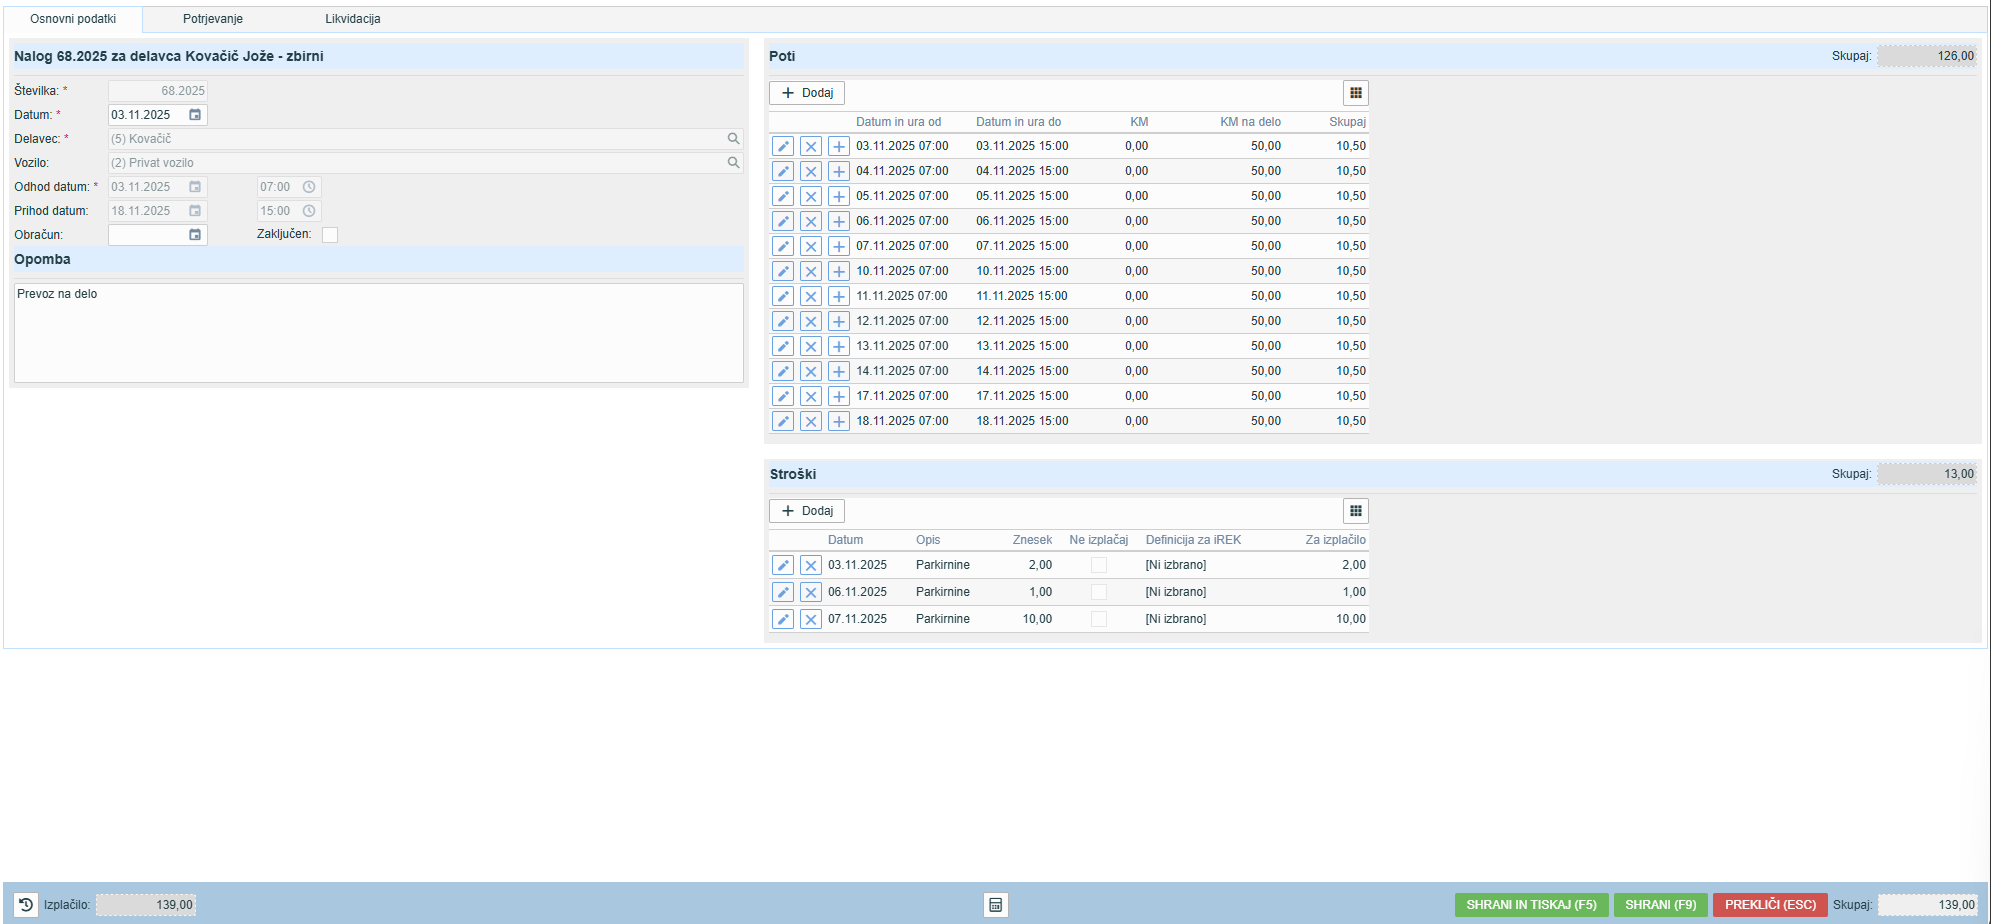Check Ne izplačaj for 07.11.2025 expense

1098,620
